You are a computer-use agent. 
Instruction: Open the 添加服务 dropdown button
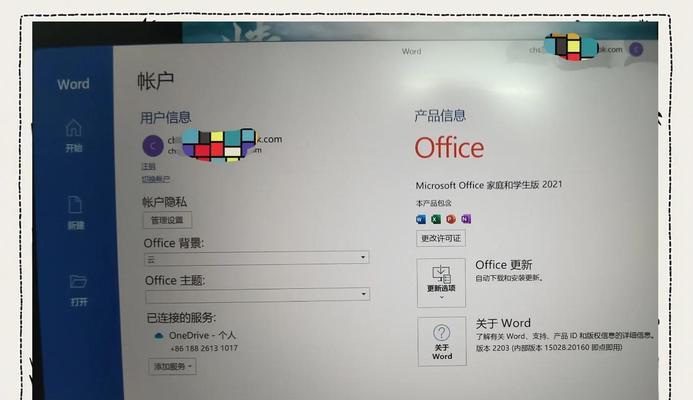click(172, 366)
